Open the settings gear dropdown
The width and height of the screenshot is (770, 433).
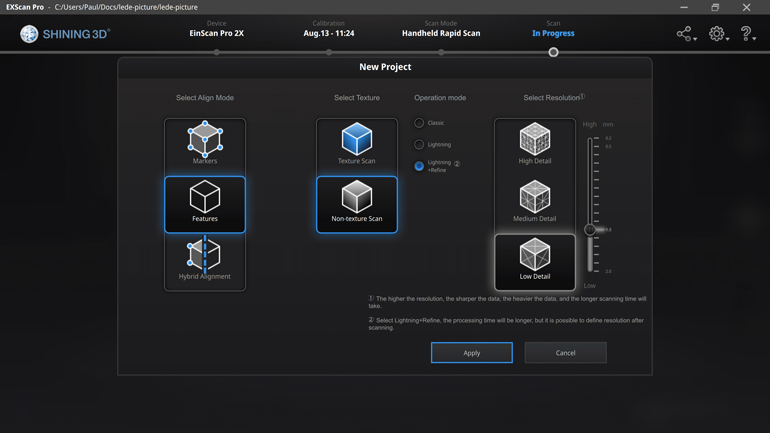[718, 34]
